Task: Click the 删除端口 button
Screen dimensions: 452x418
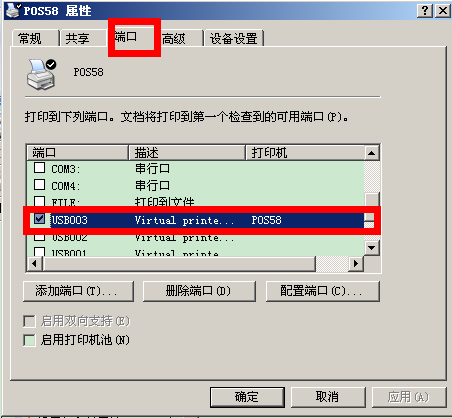Action: (x=199, y=291)
